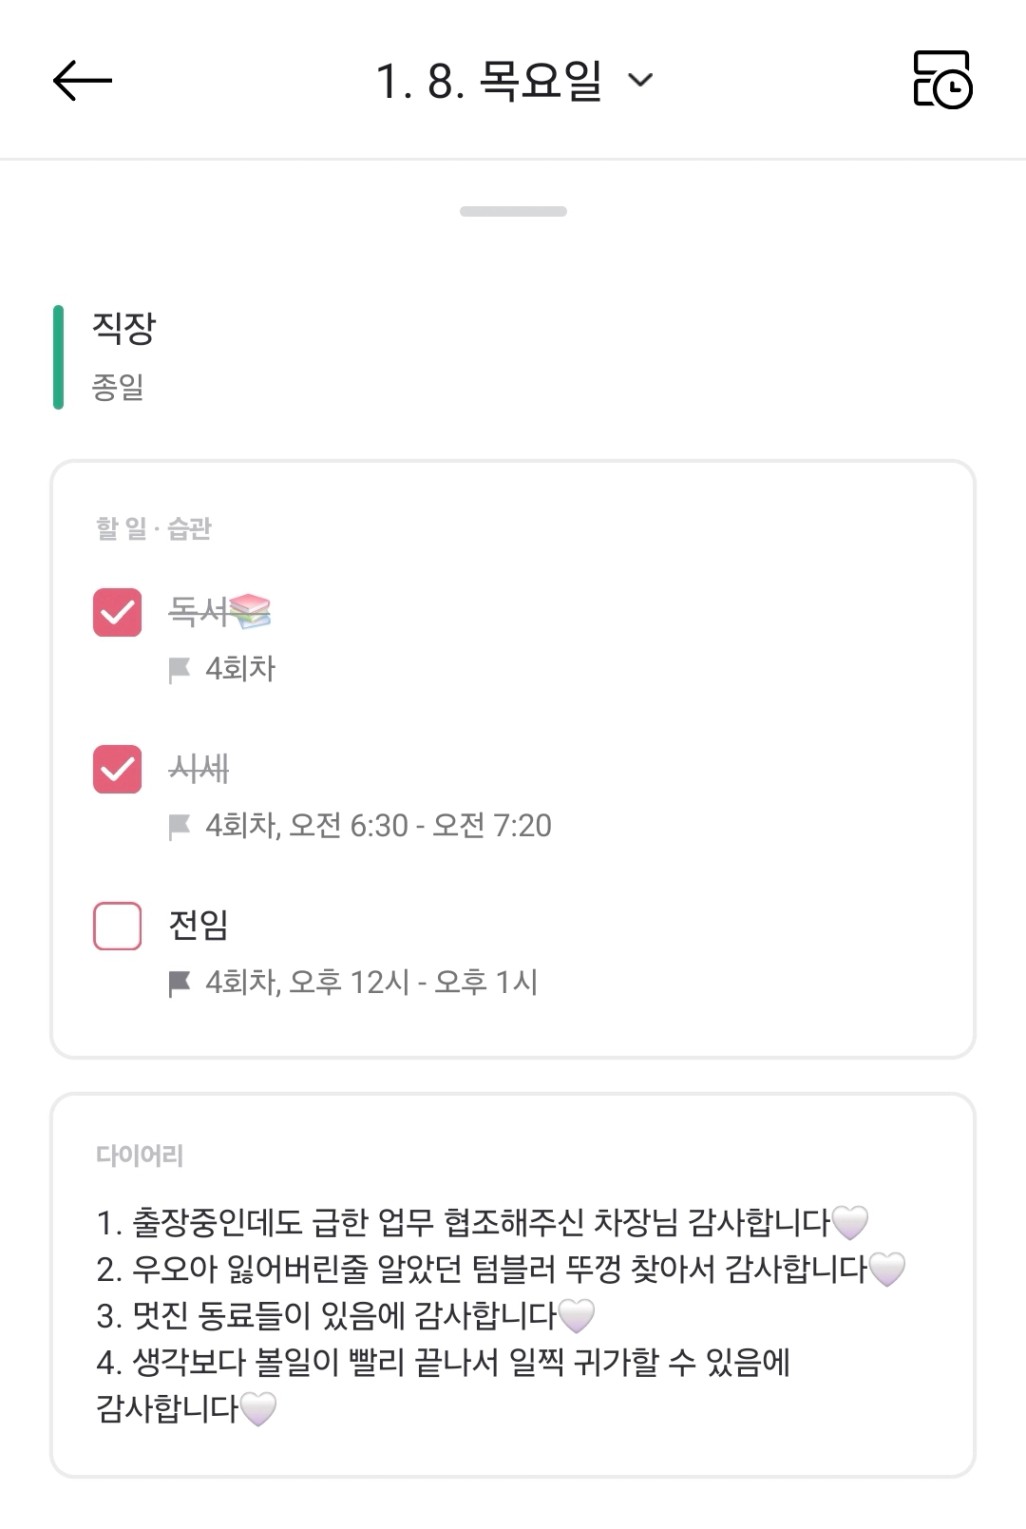Check the 점심 task checkbox
1026x1529 pixels.
pyautogui.click(x=117, y=926)
